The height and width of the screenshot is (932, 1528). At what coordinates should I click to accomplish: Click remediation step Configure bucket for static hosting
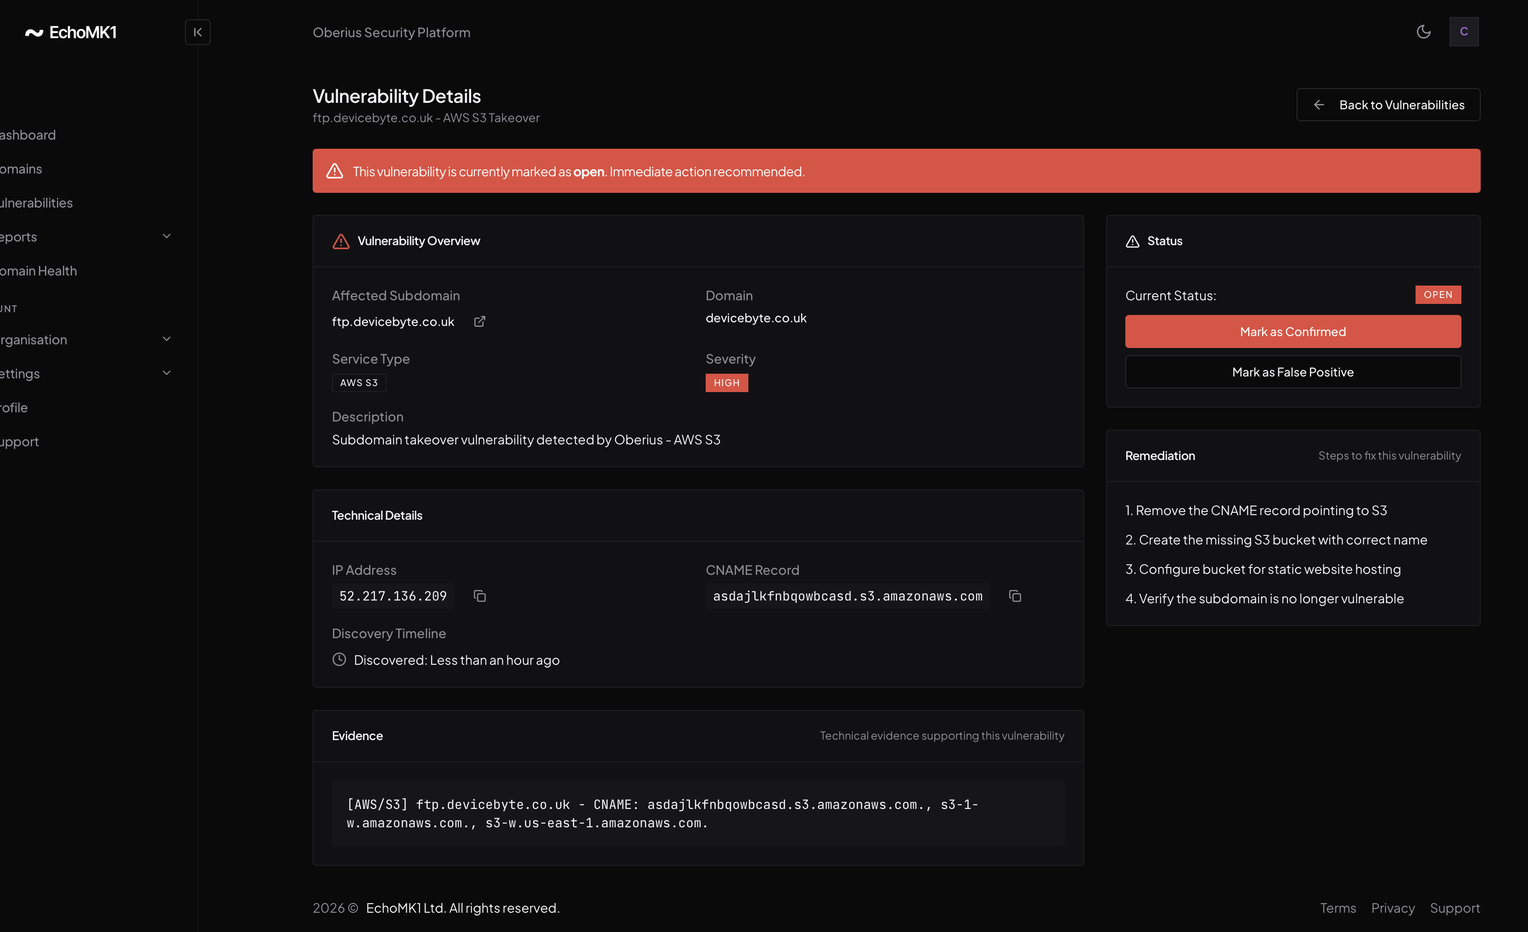coord(1263,569)
